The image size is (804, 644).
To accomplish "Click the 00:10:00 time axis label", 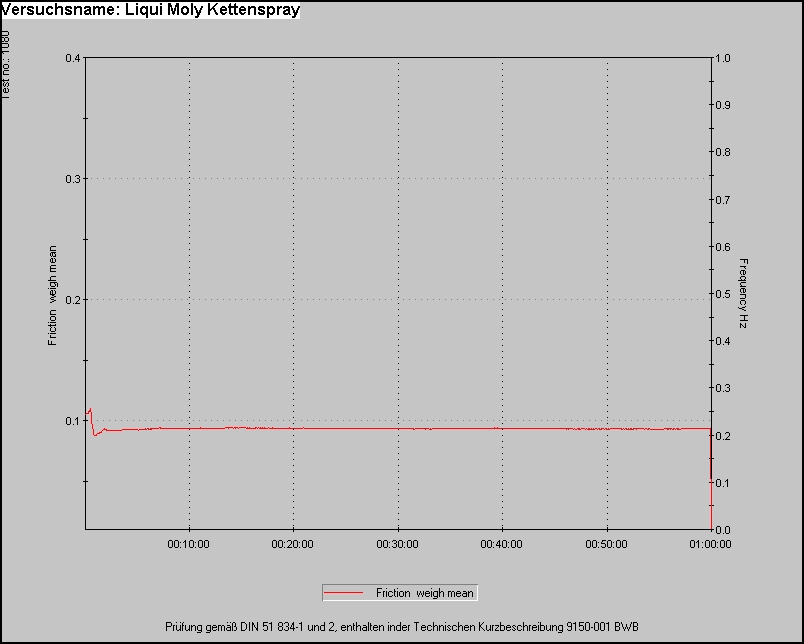I will pyautogui.click(x=188, y=544).
